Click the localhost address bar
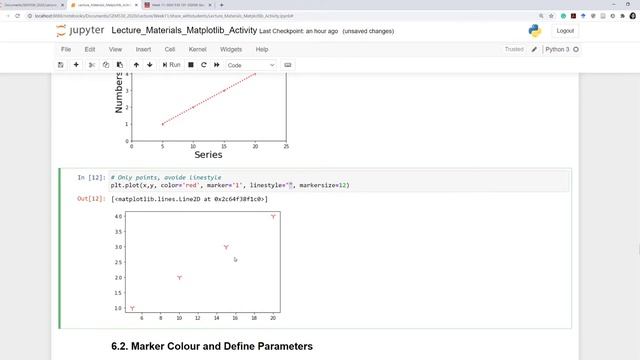Image resolution: width=640 pixels, height=360 pixels. click(282, 16)
